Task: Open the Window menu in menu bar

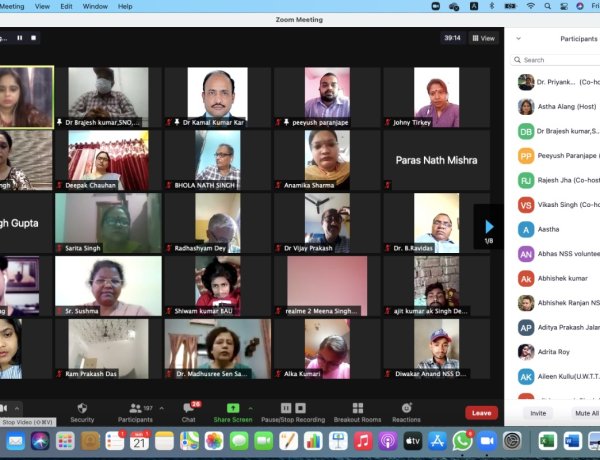Action: click(96, 6)
